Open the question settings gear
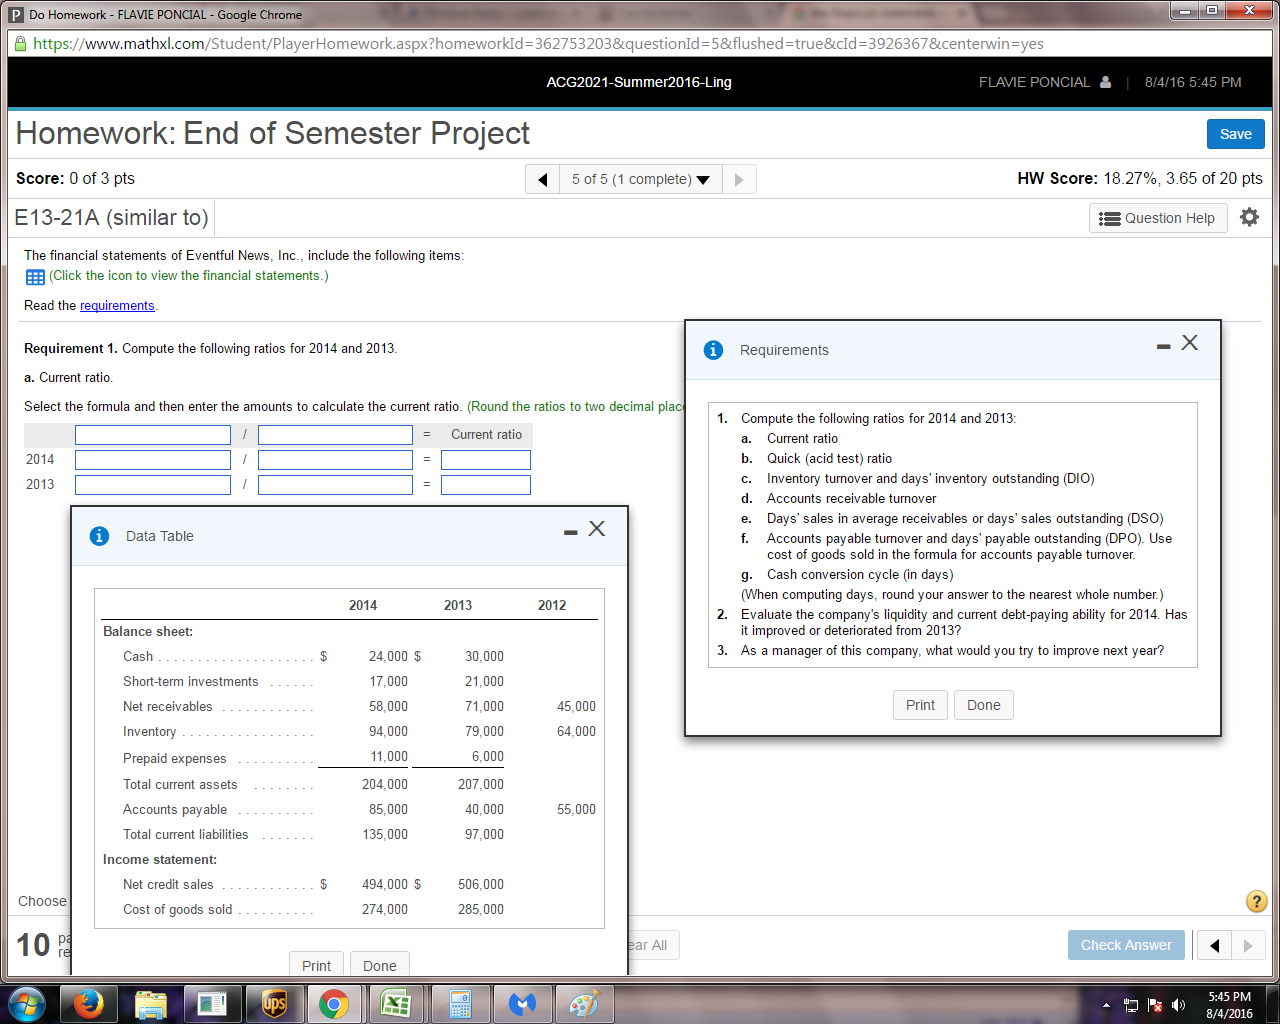This screenshot has height=1024, width=1280. click(x=1249, y=217)
